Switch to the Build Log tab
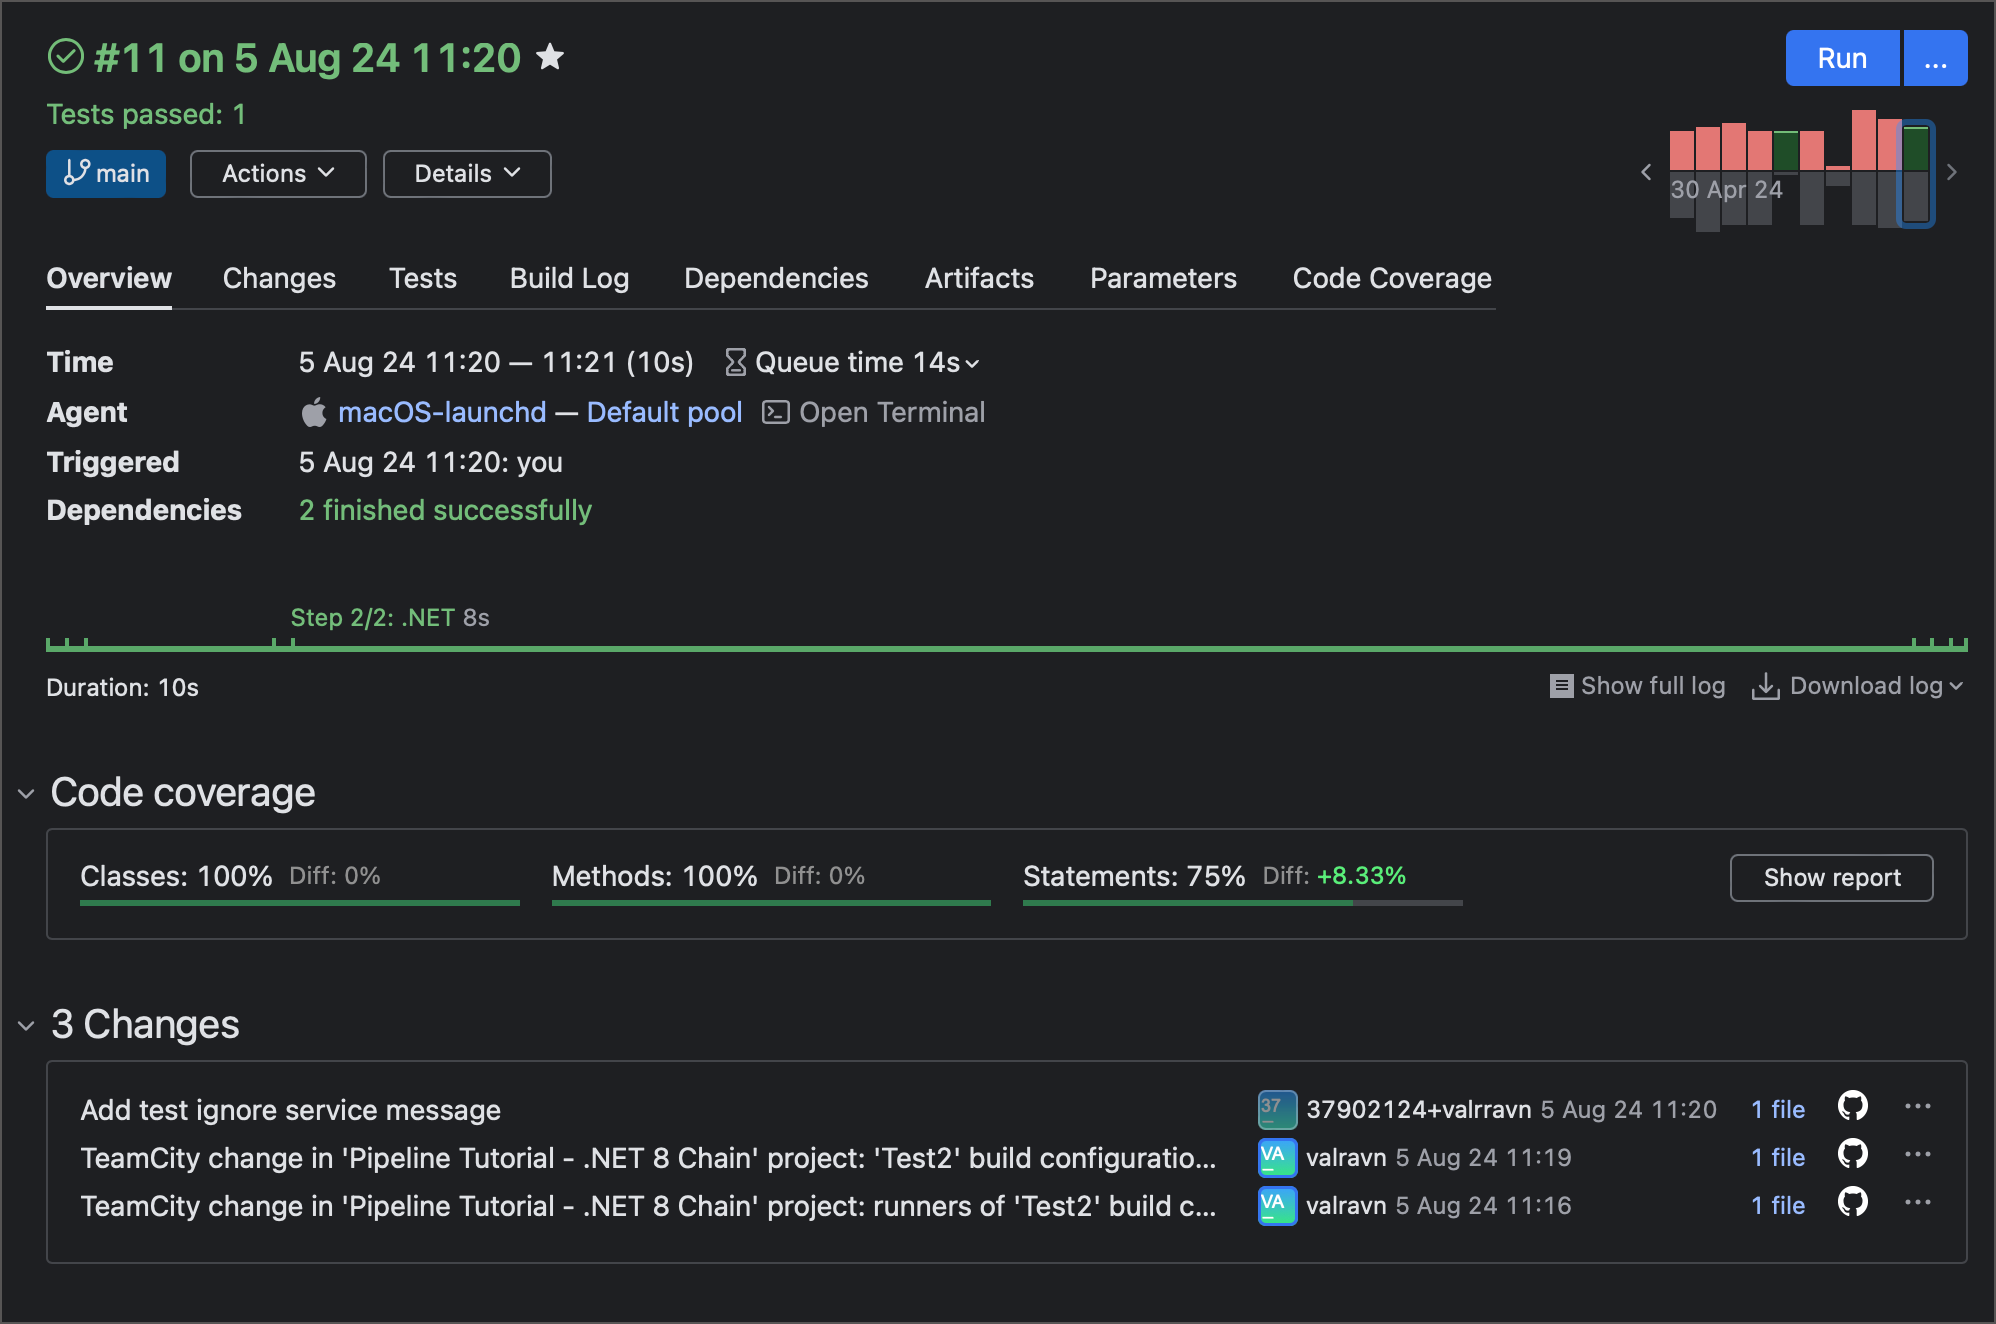This screenshot has width=1996, height=1324. [569, 278]
